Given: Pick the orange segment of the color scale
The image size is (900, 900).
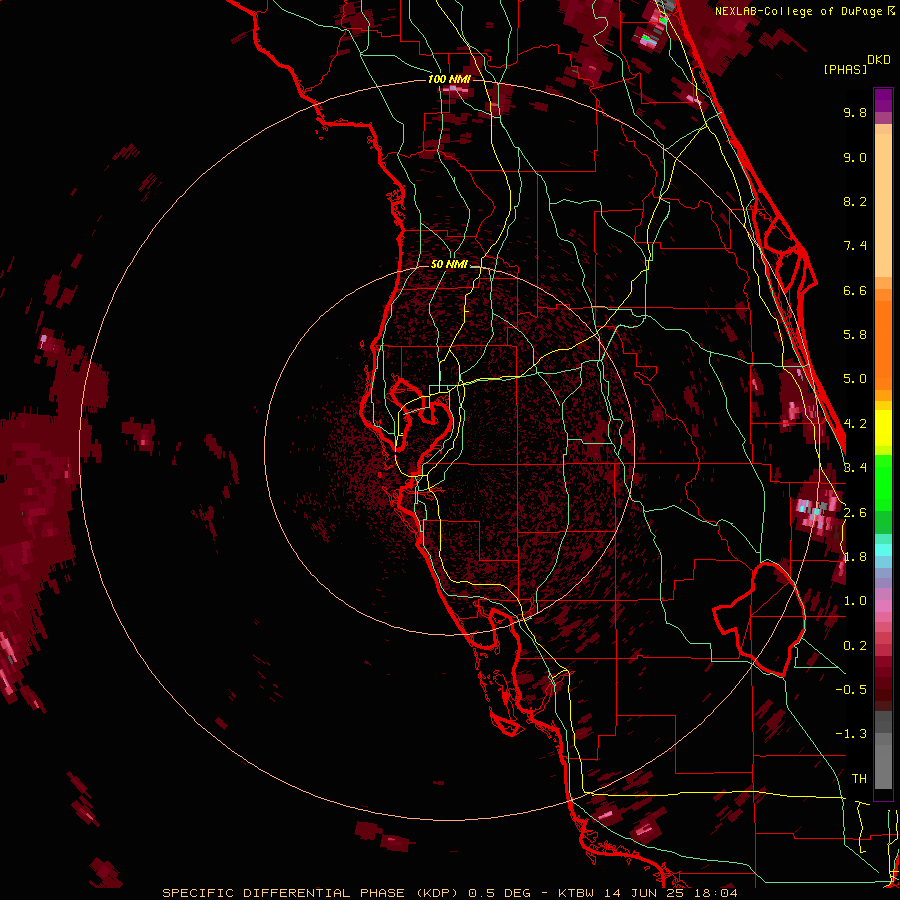Looking at the screenshot, I should point(883,339).
